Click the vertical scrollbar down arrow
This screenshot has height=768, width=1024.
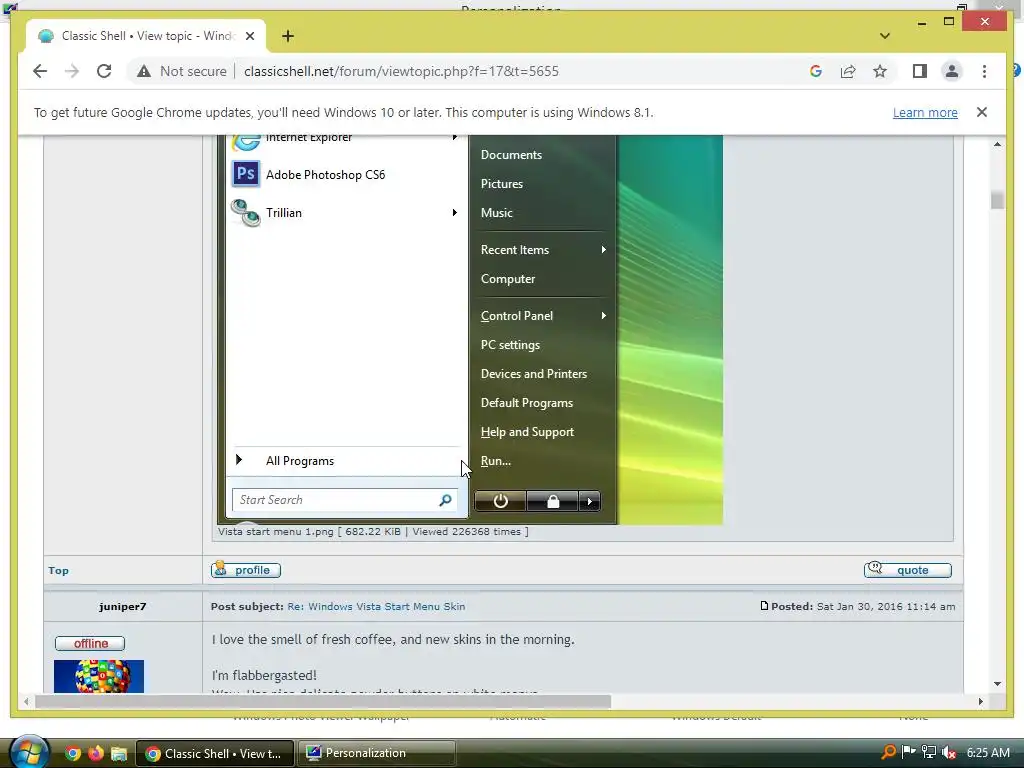(x=997, y=684)
